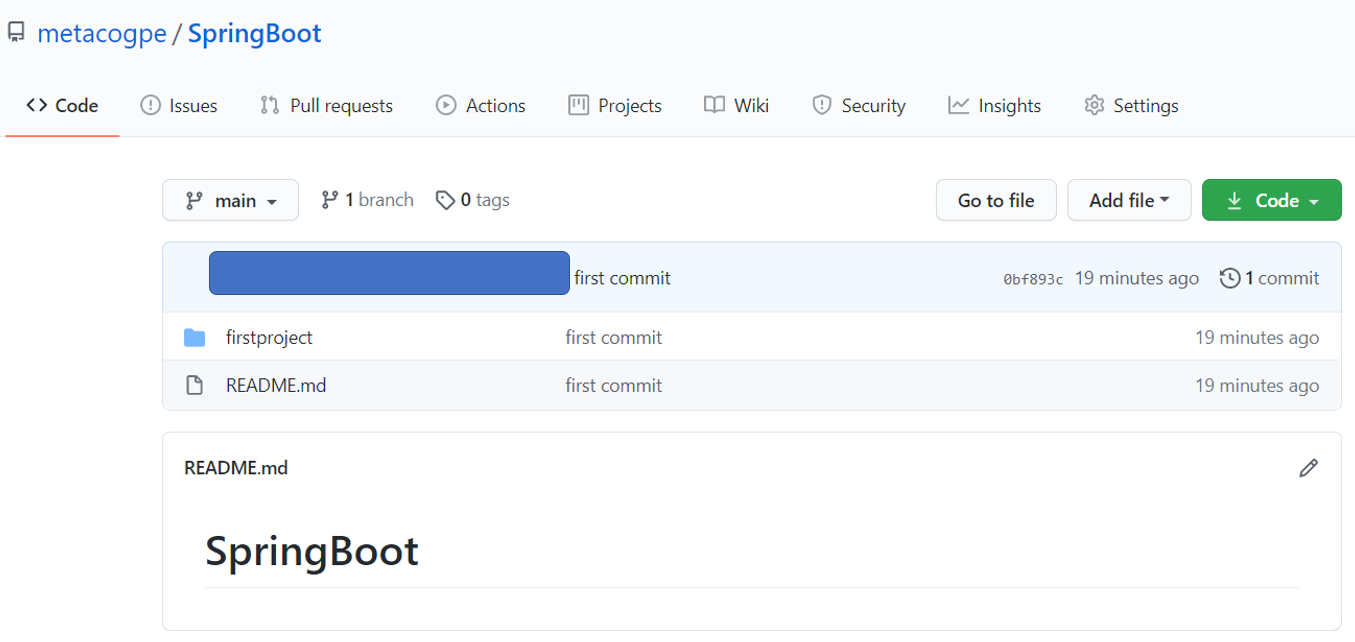Go to the Pull requests tab
The height and width of the screenshot is (642, 1355).
tap(327, 105)
